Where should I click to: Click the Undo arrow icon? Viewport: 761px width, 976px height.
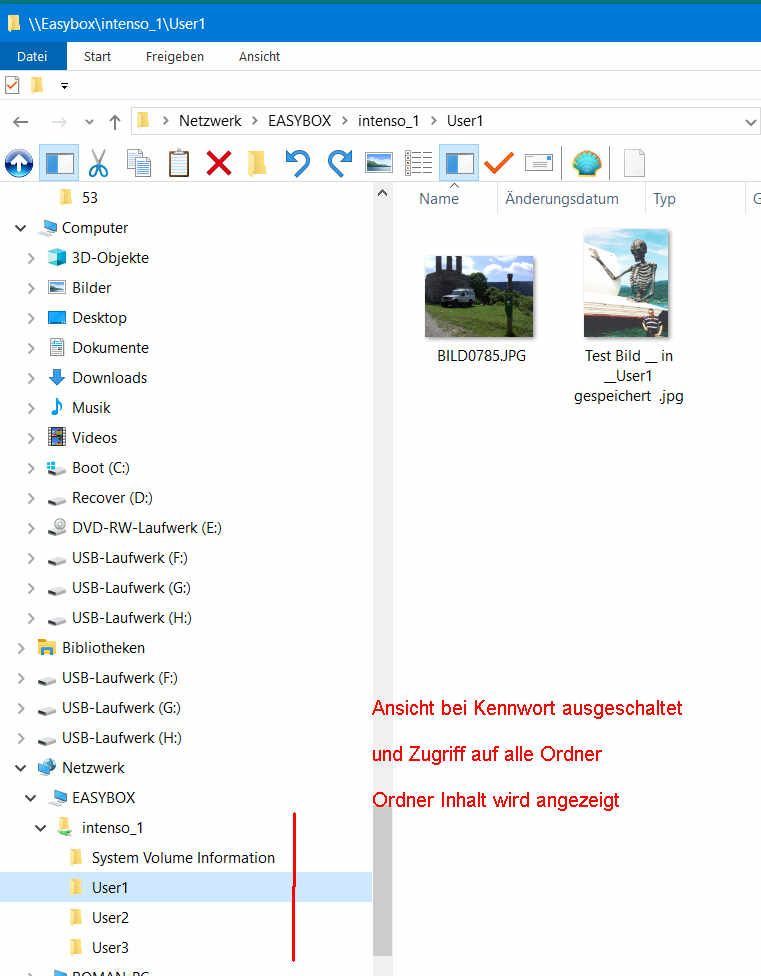[x=297, y=163]
